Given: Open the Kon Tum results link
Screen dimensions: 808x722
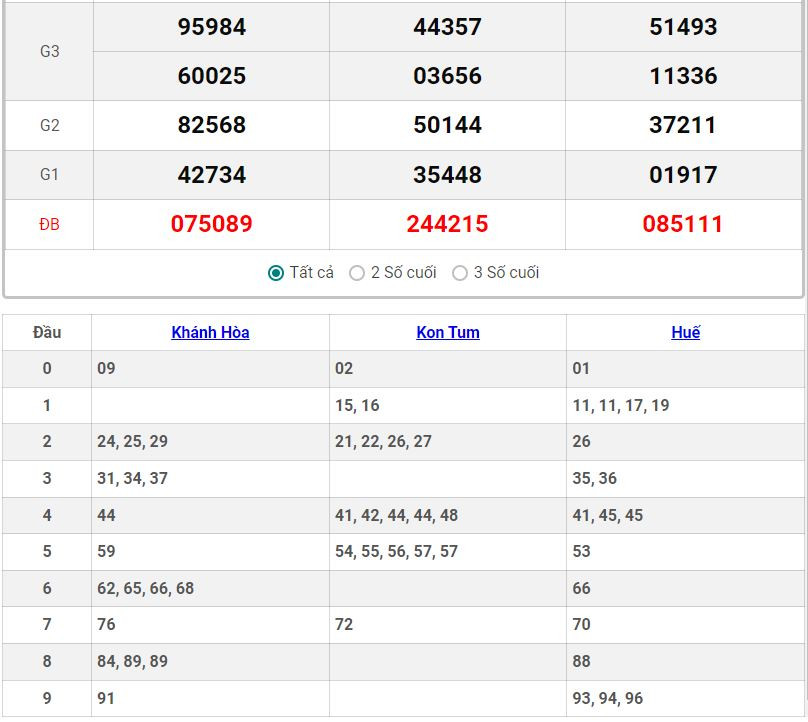Looking at the screenshot, I should point(447,333).
